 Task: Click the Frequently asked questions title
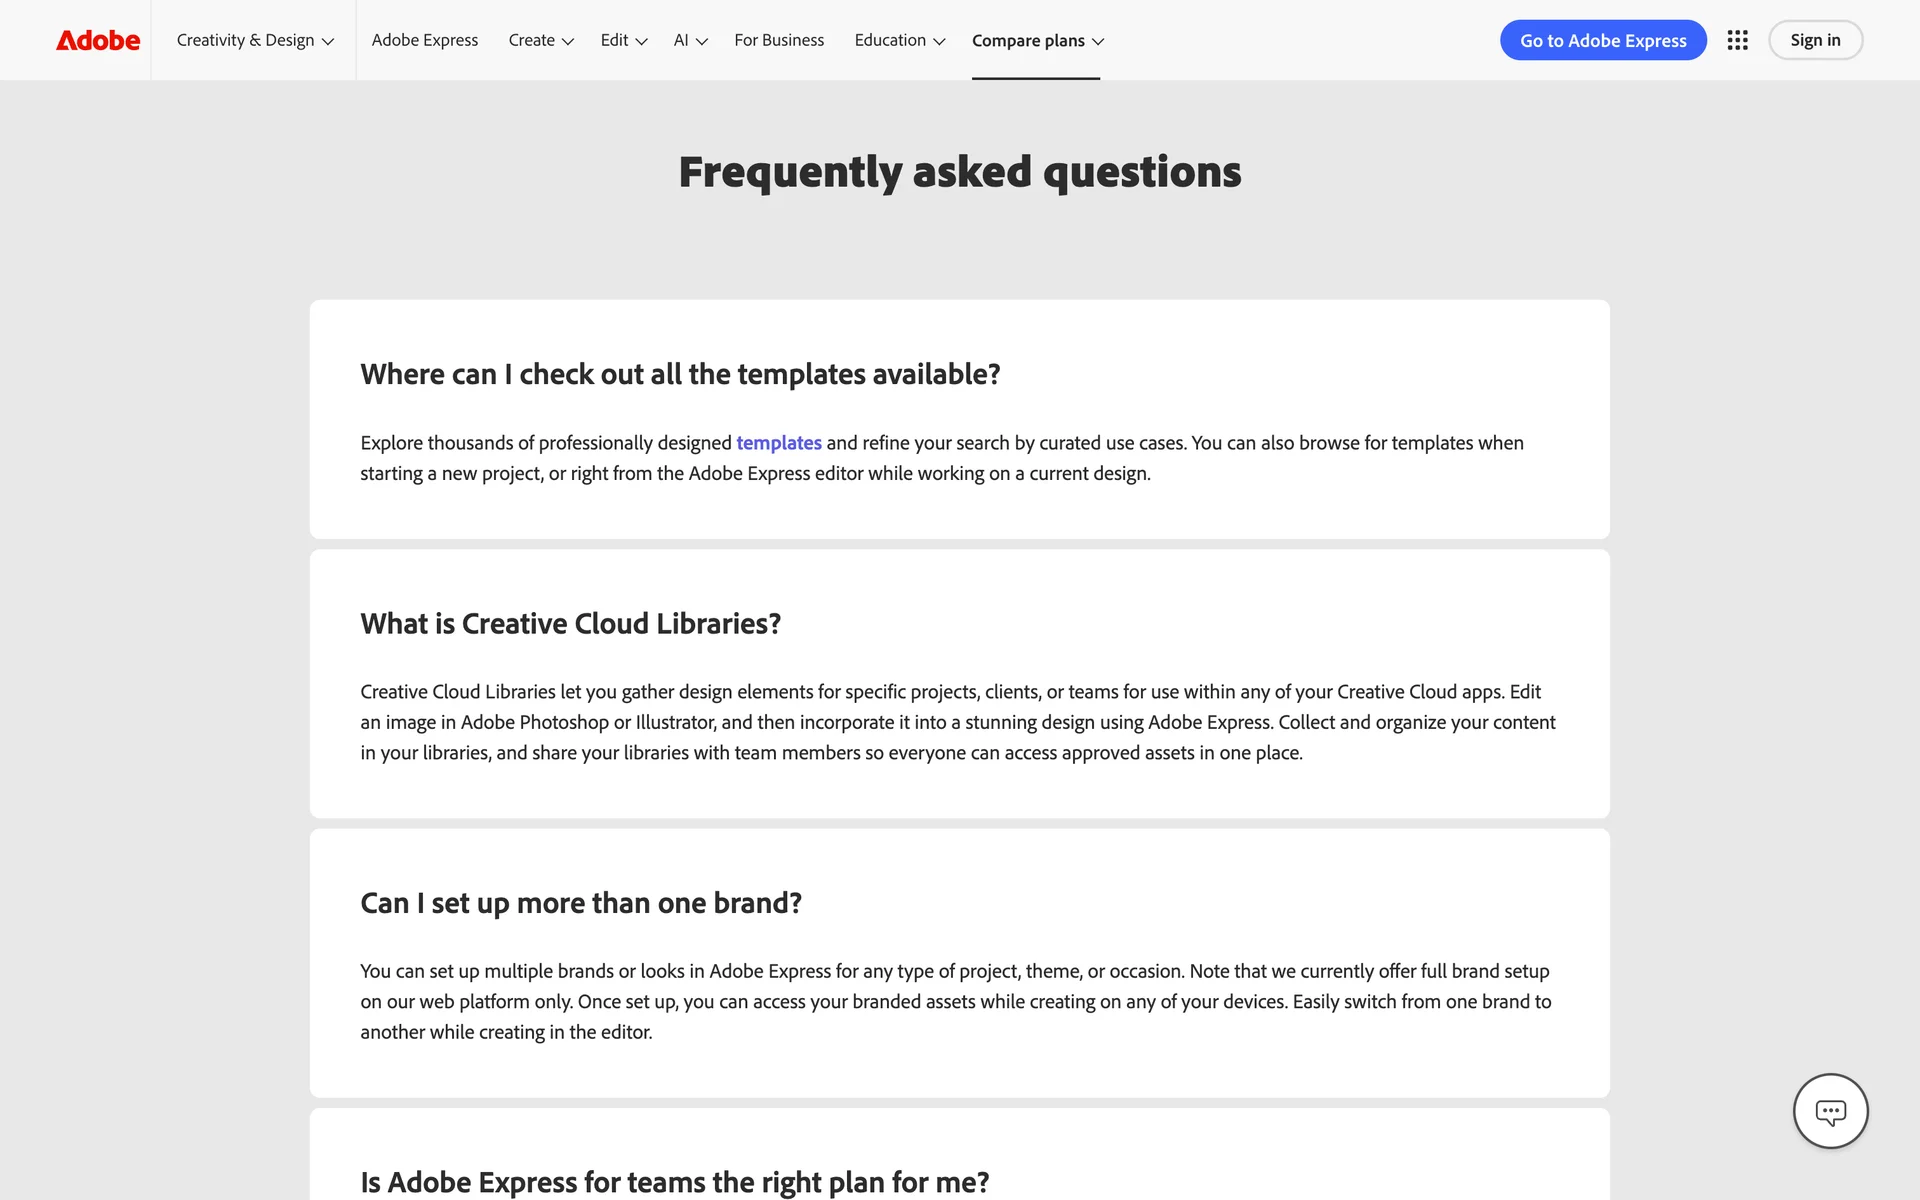click(x=960, y=172)
